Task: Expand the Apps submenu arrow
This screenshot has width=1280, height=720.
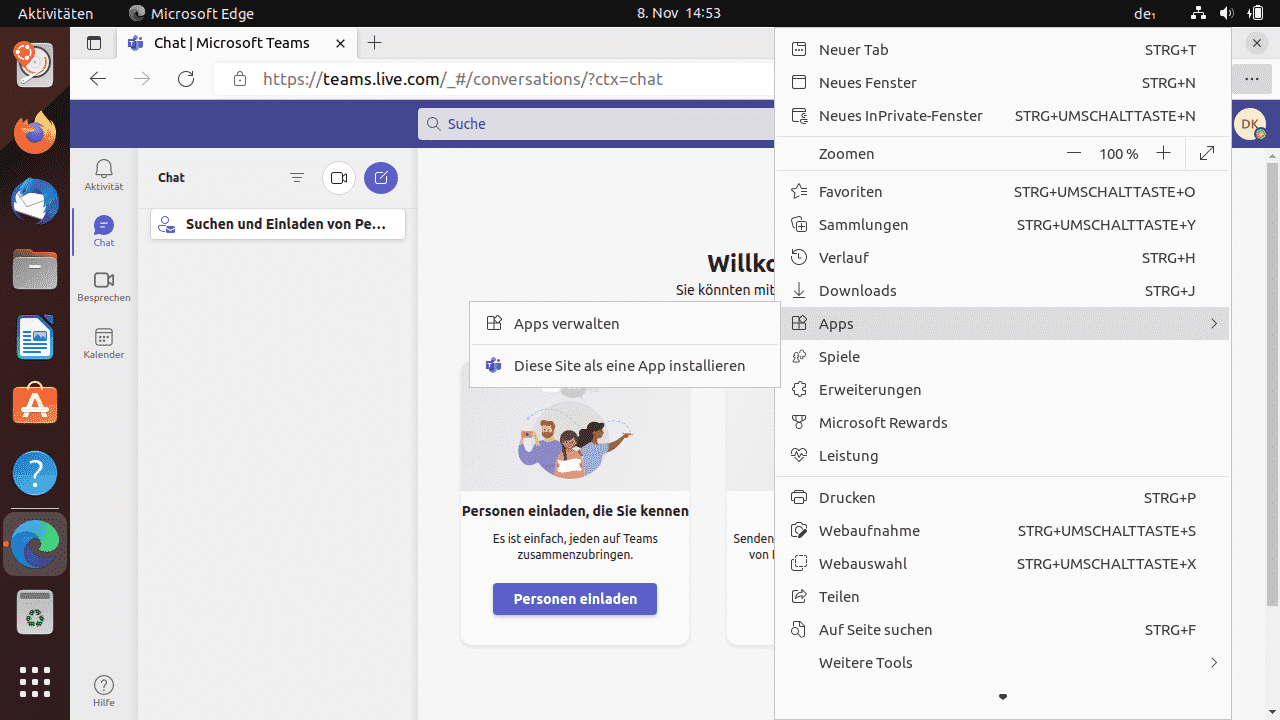Action: 1213,324
